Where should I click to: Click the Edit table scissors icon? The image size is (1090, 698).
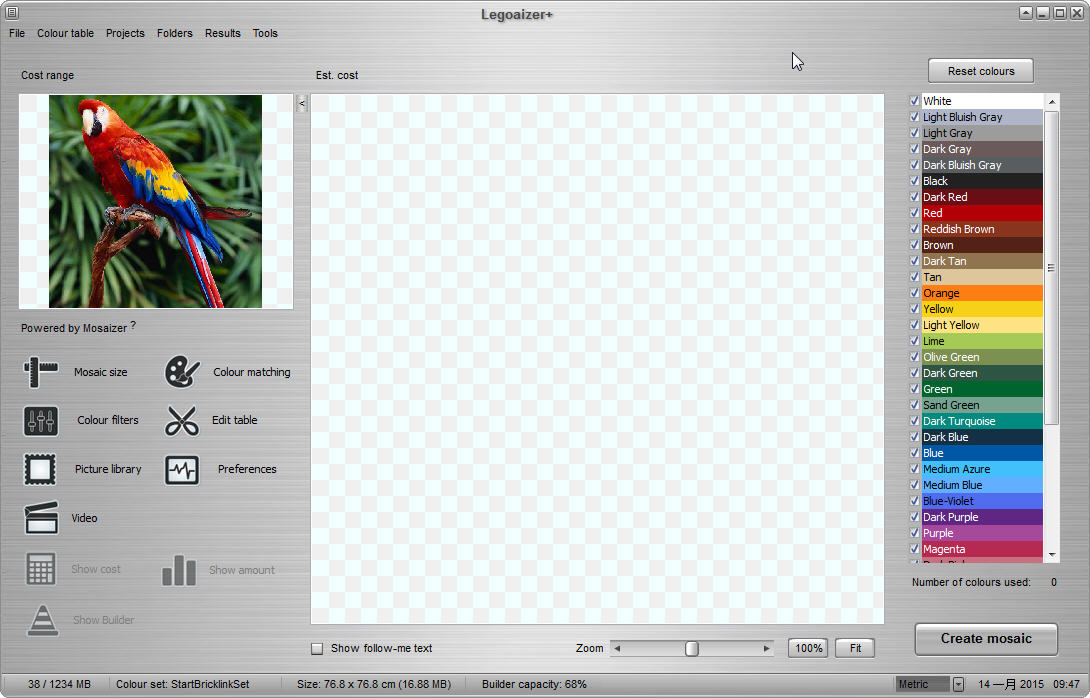pyautogui.click(x=182, y=421)
